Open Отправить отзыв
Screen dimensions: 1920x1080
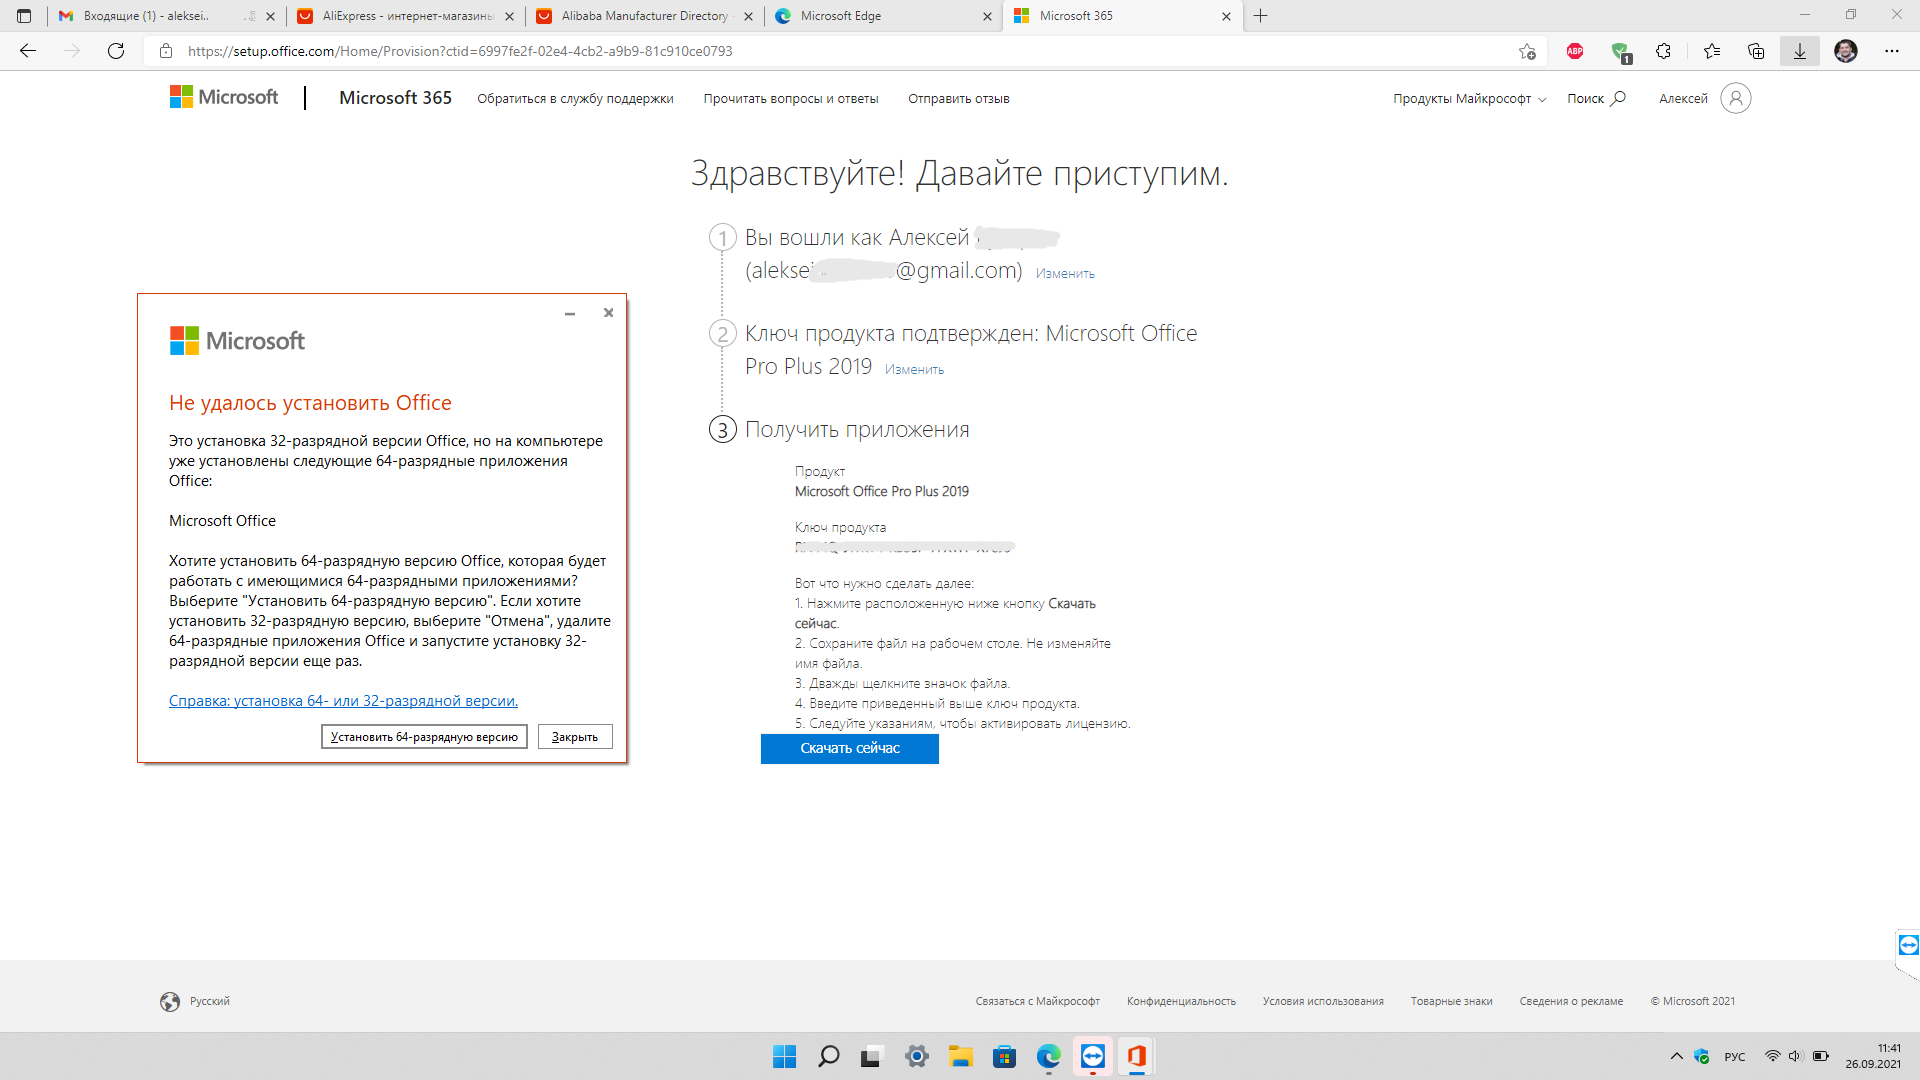(x=959, y=99)
